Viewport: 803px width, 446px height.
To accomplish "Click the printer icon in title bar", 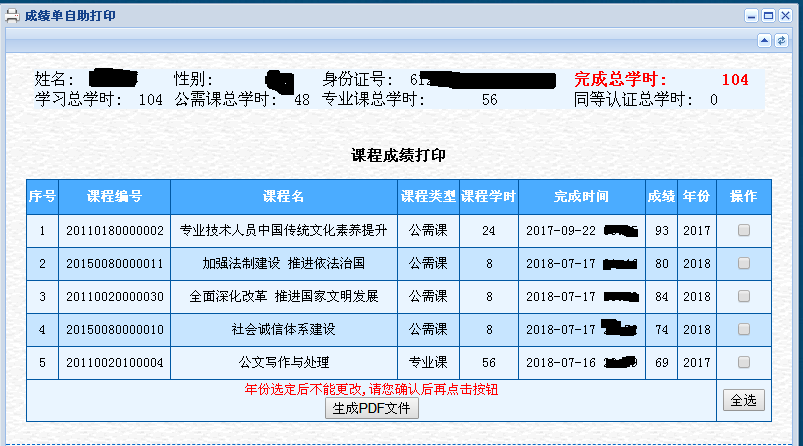I will pyautogui.click(x=13, y=15).
